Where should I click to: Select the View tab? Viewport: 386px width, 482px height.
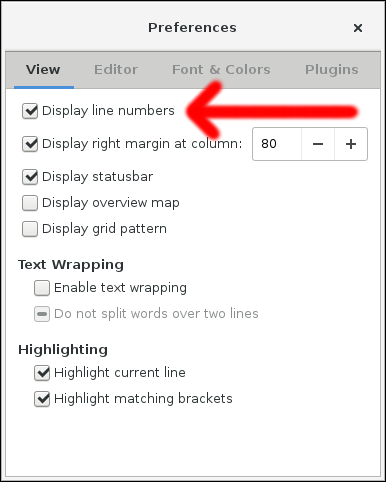tap(43, 70)
